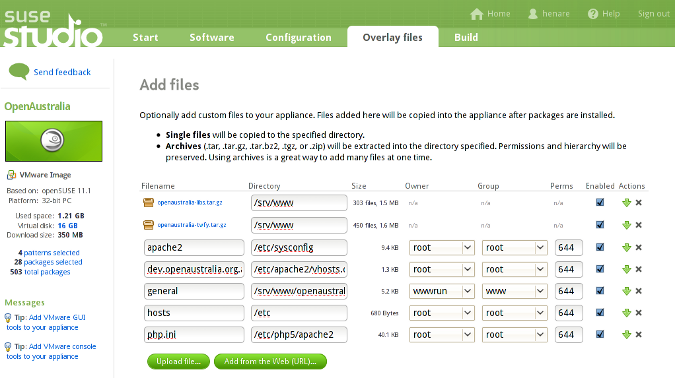
Task: Open Group dropdown for apache2
Action: click(x=514, y=248)
